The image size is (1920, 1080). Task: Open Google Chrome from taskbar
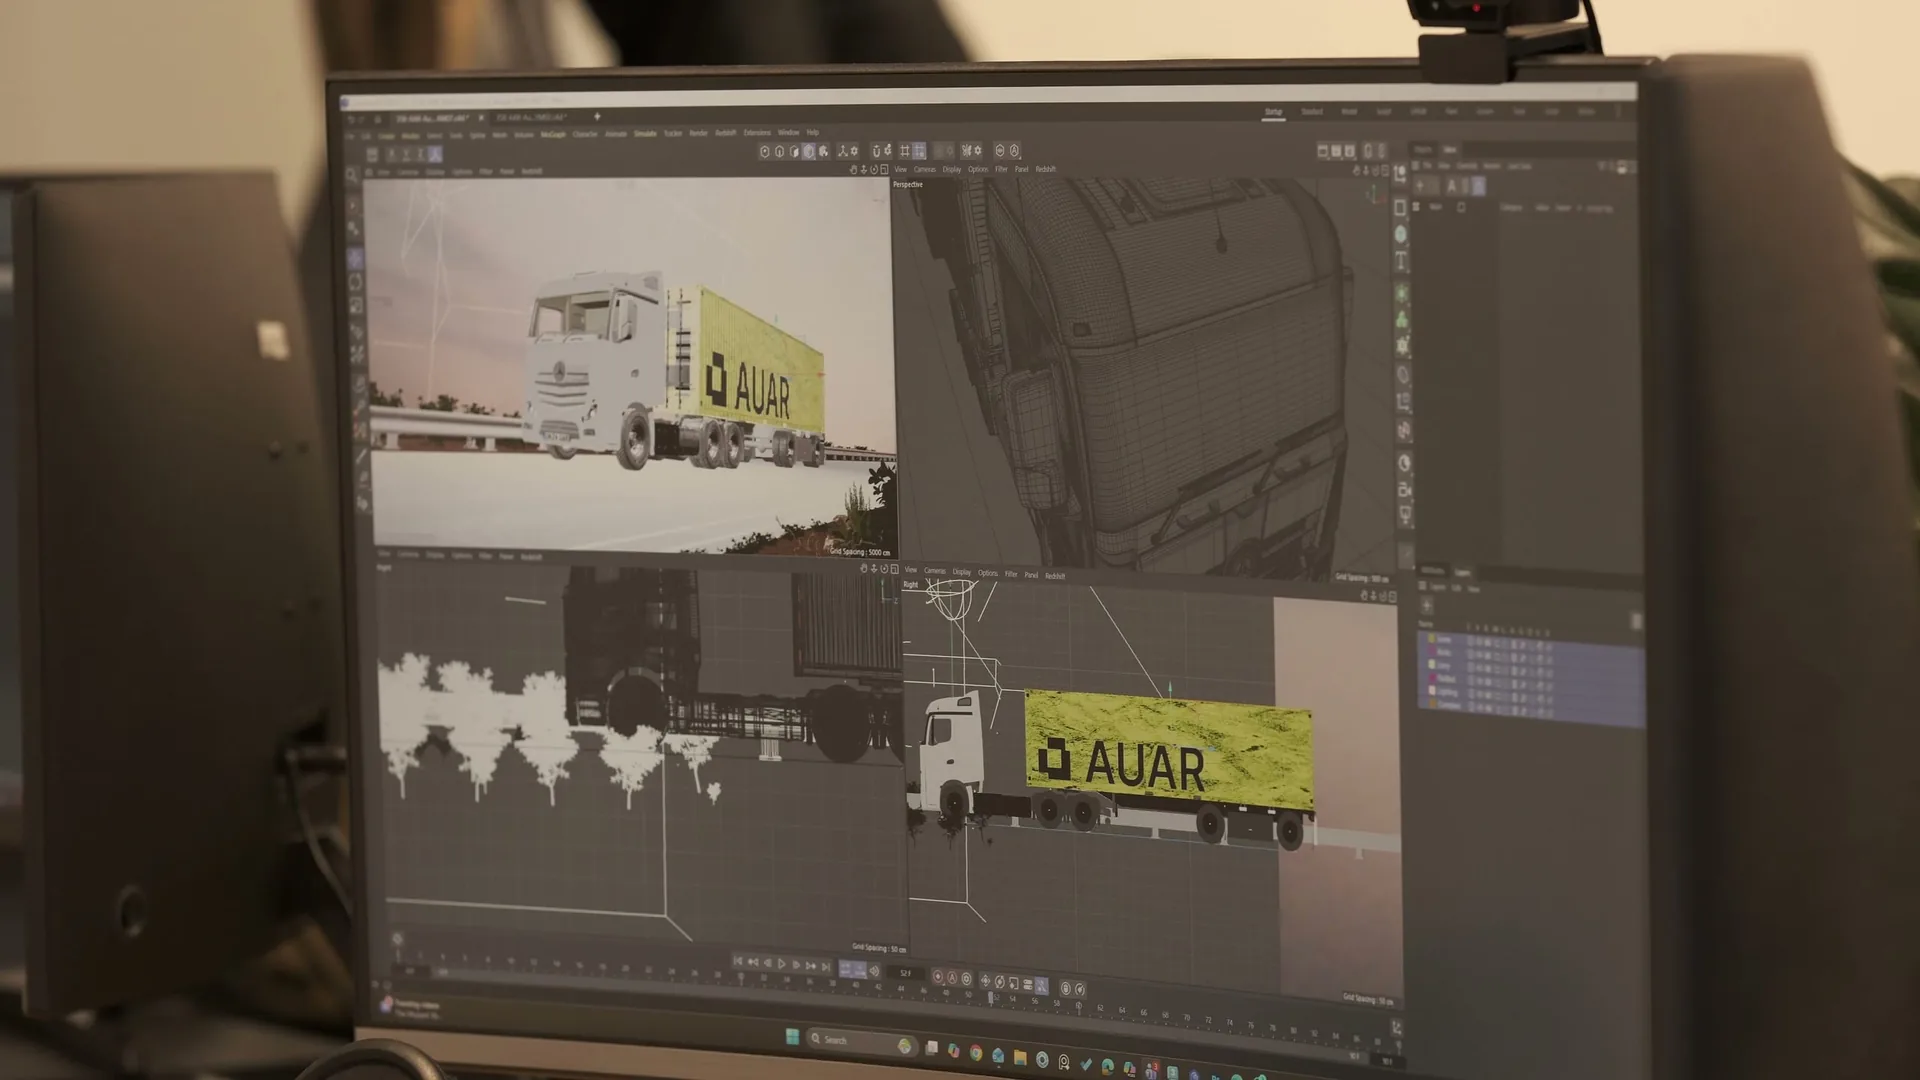point(976,1052)
